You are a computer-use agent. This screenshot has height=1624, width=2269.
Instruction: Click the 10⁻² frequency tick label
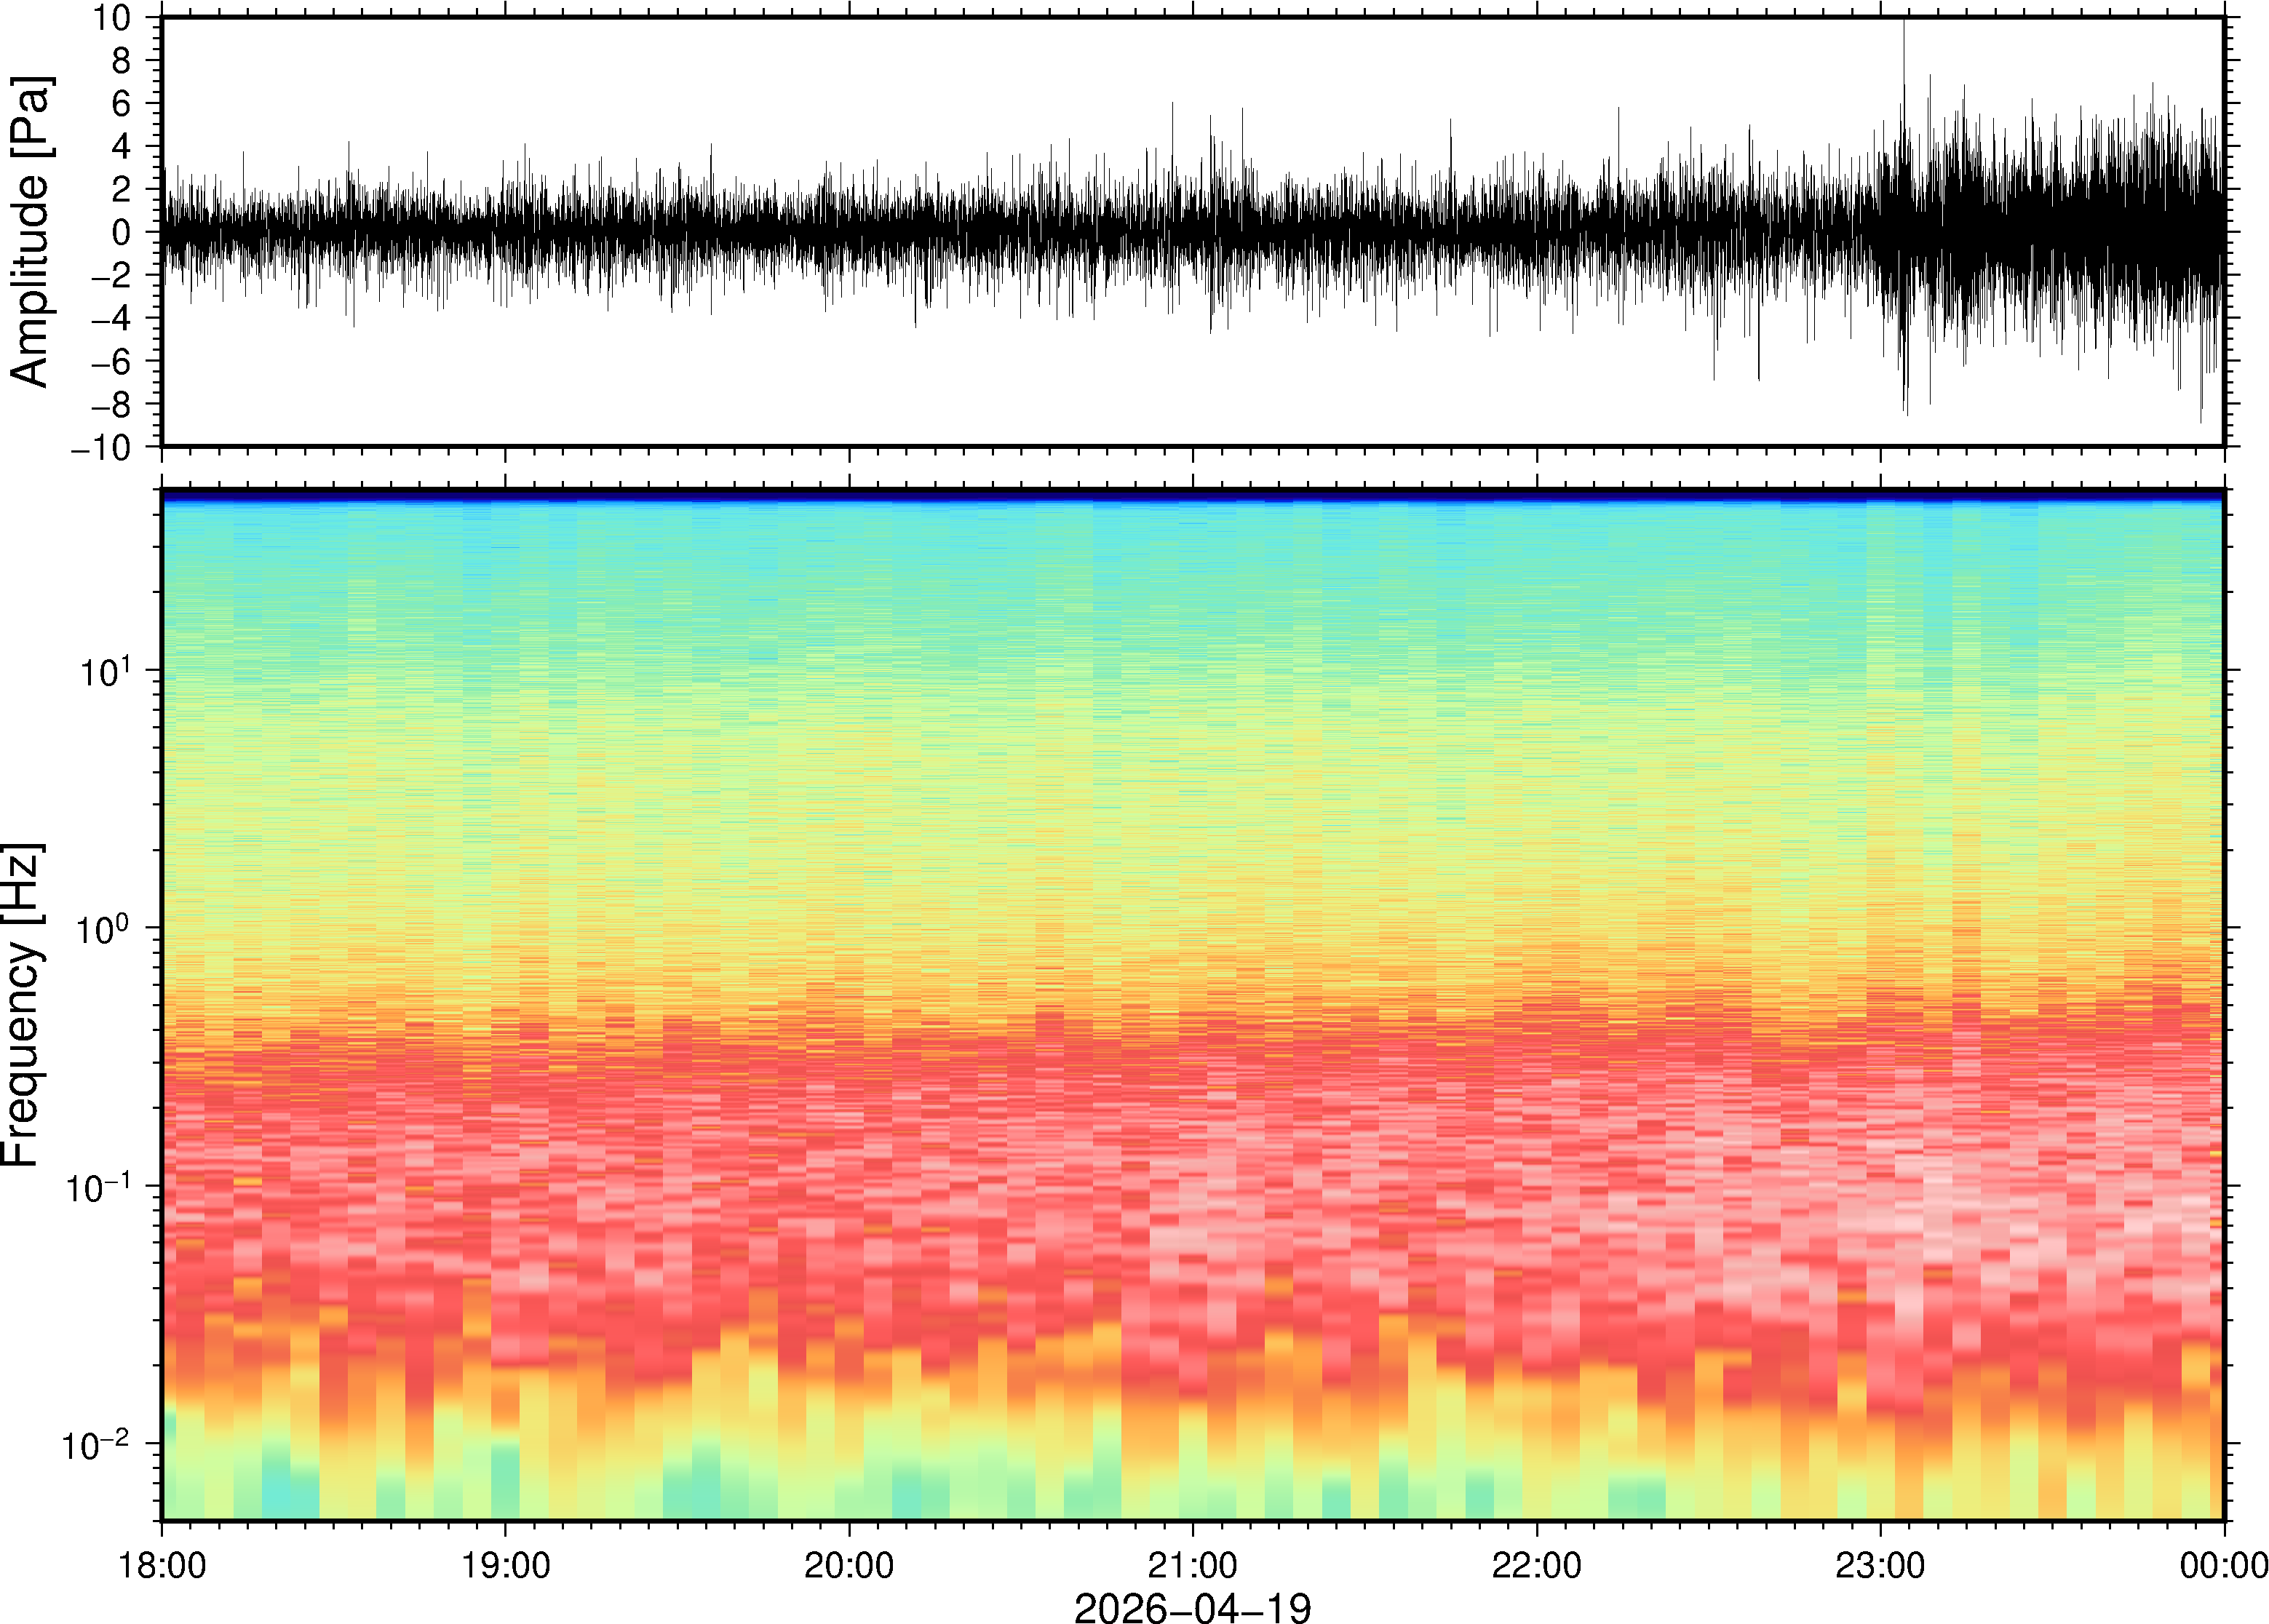click(97, 1443)
